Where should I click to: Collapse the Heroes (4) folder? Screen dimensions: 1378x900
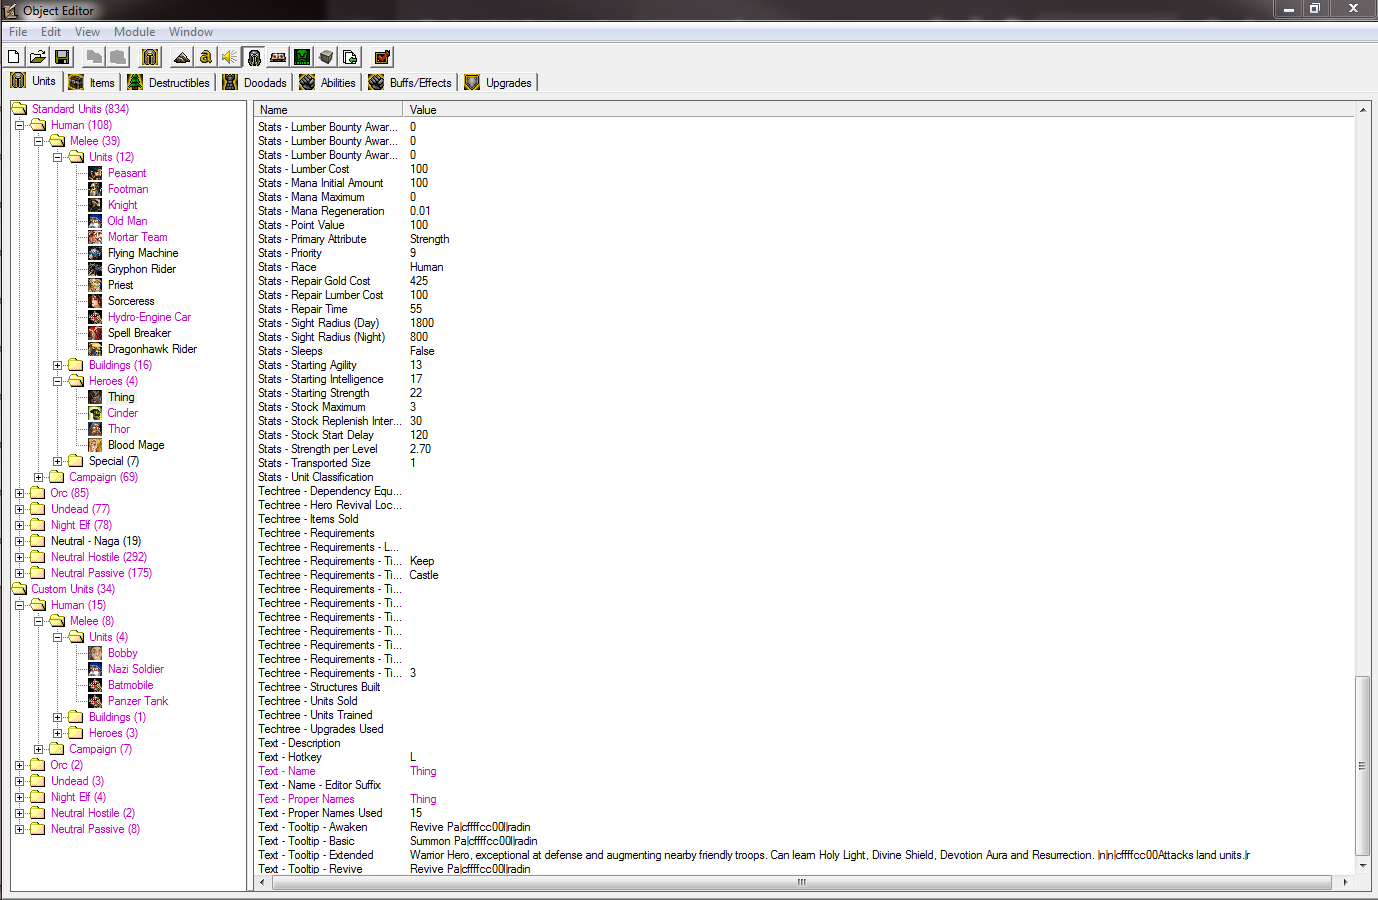point(57,381)
